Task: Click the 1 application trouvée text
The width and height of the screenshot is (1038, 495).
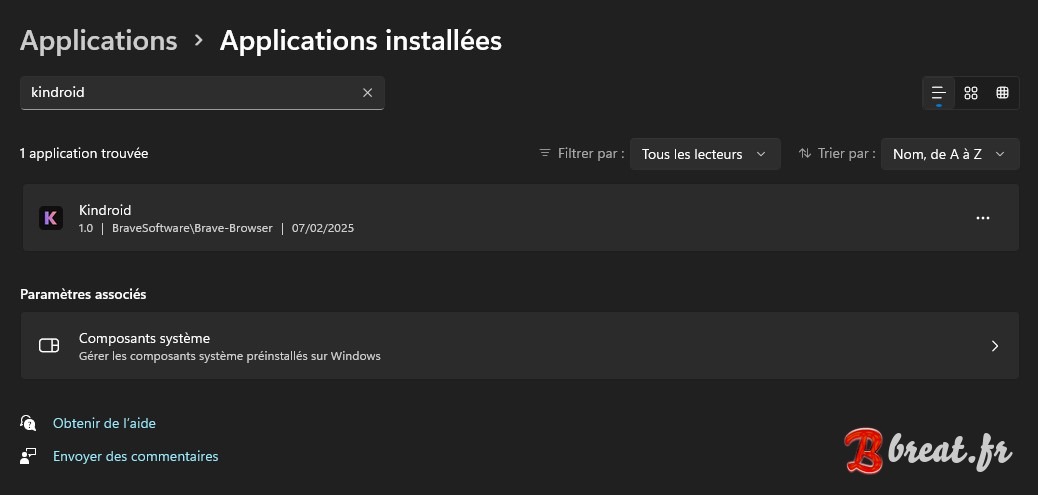Action: pos(84,154)
